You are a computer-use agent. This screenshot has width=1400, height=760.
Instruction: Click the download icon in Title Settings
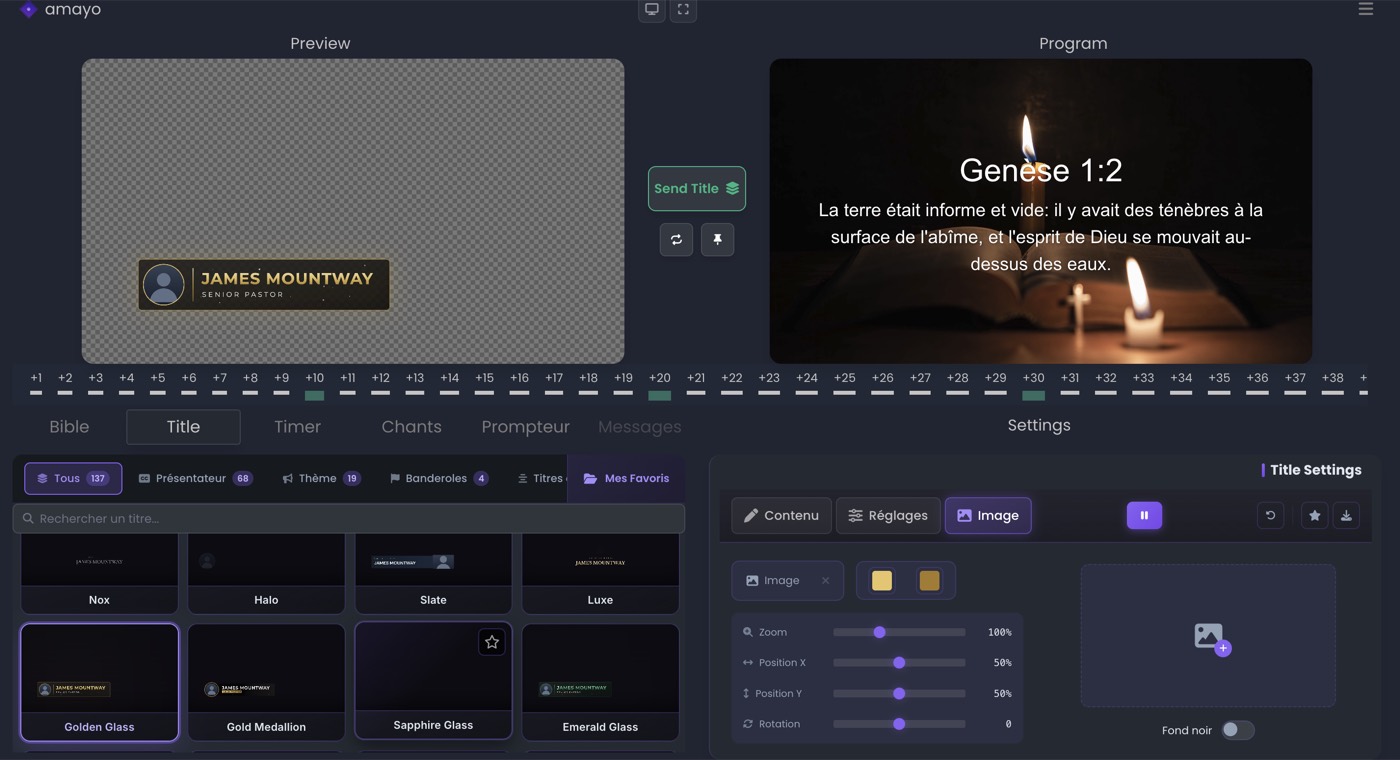click(1346, 515)
